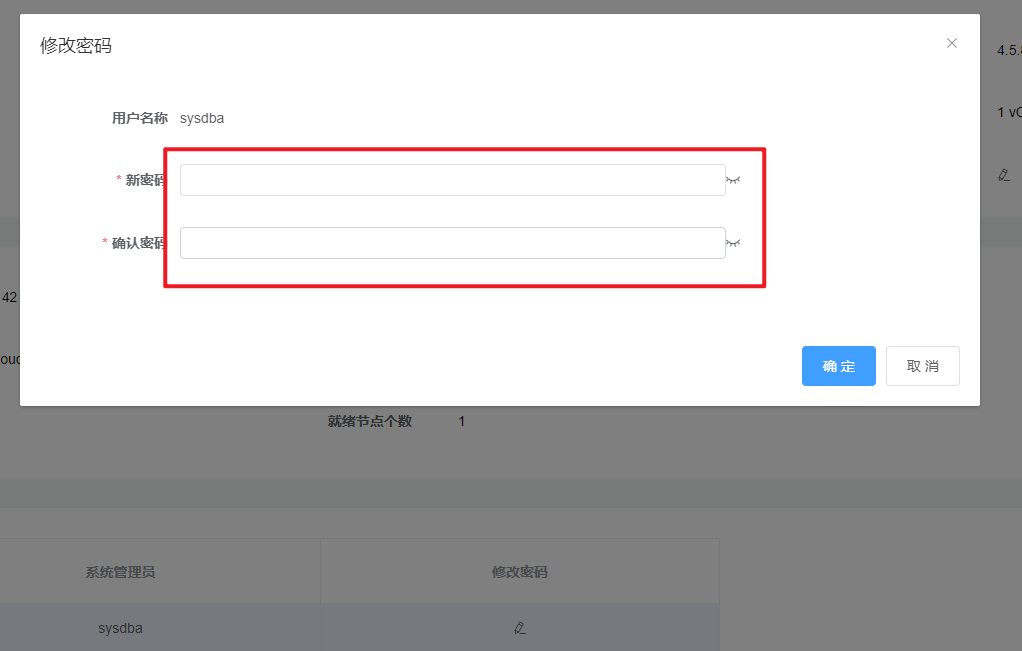Click the sysdba cell in the table
1022x651 pixels.
[x=119, y=628]
